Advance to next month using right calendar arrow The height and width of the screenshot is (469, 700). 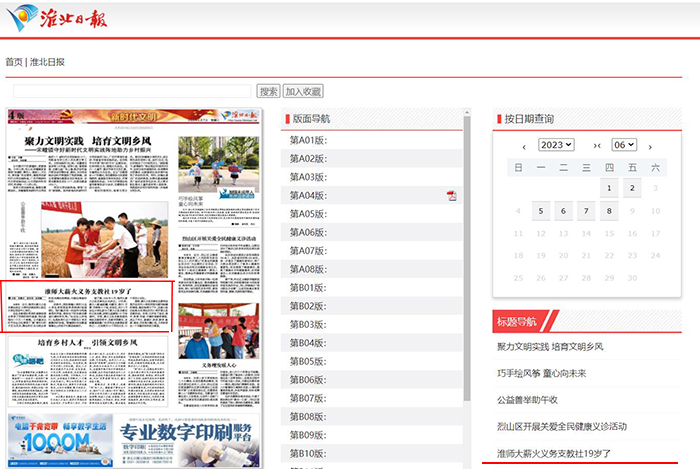tap(650, 146)
